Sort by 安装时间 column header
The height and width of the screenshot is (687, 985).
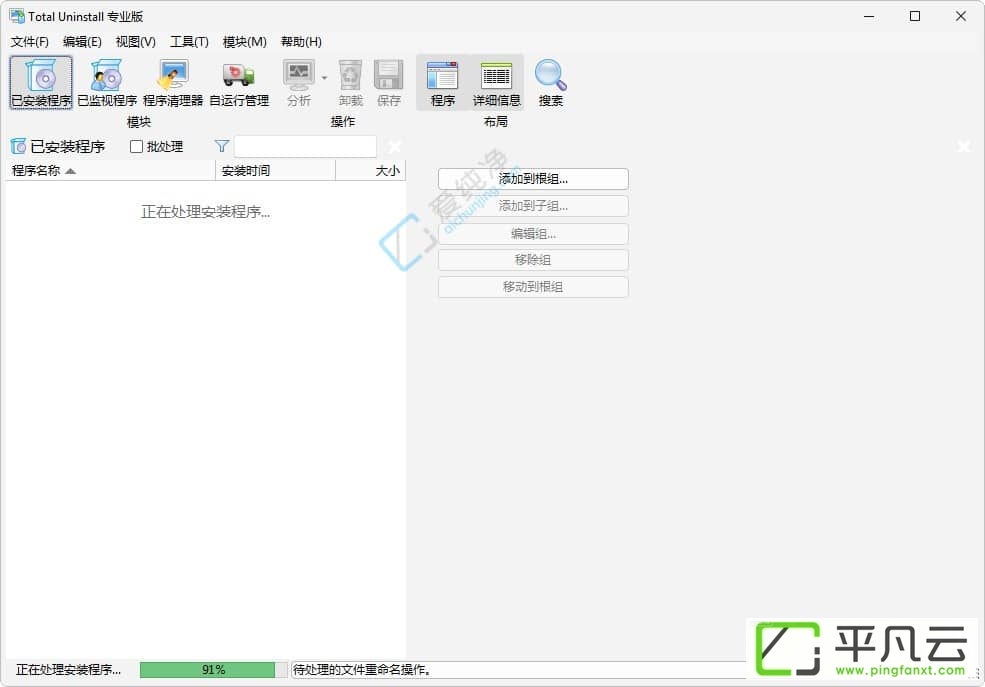[x=275, y=170]
